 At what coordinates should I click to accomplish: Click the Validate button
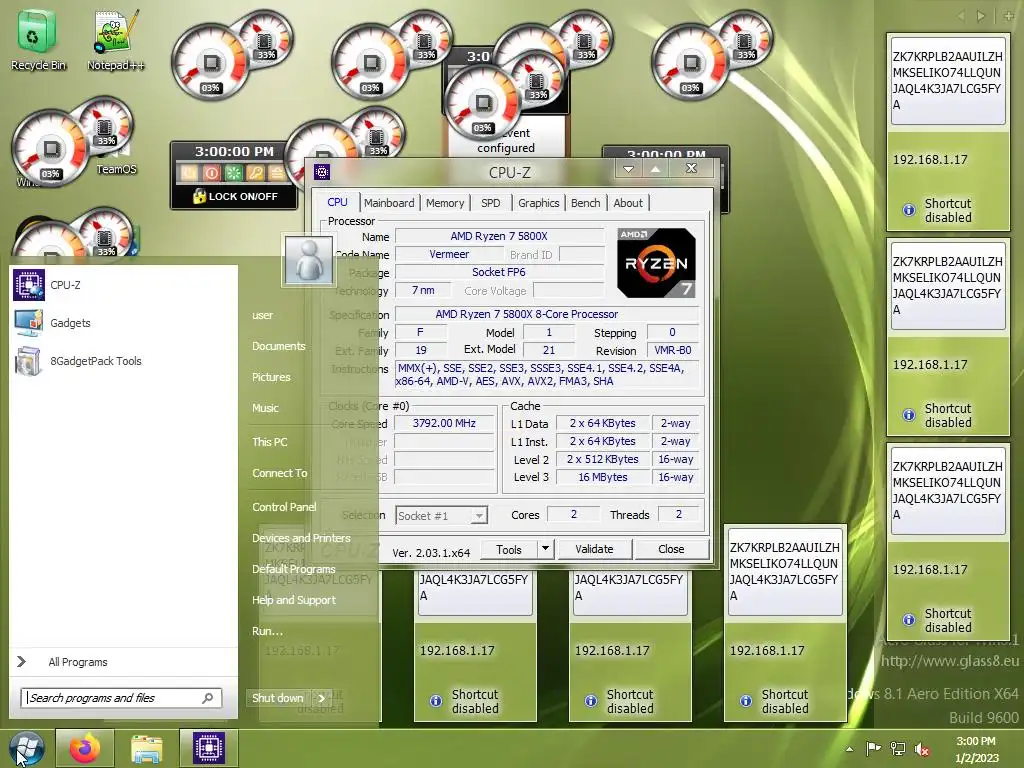coord(594,549)
